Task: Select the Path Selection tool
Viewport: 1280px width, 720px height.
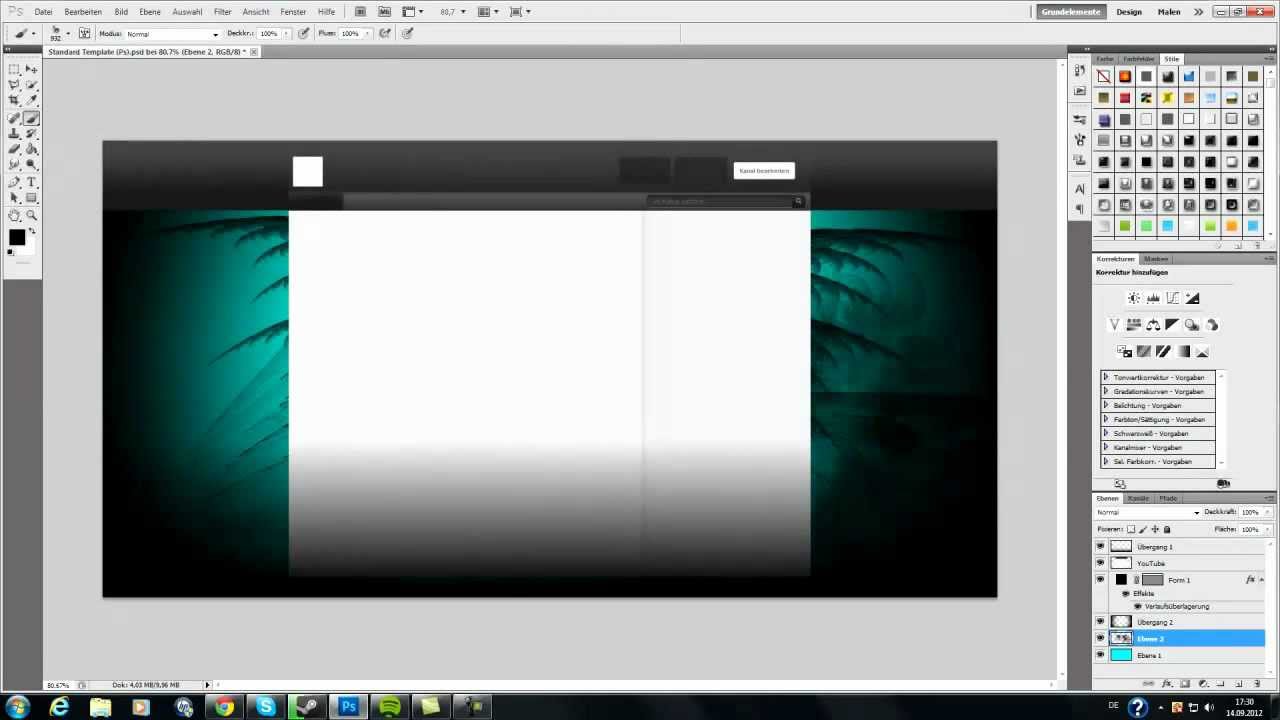Action: tap(15, 199)
